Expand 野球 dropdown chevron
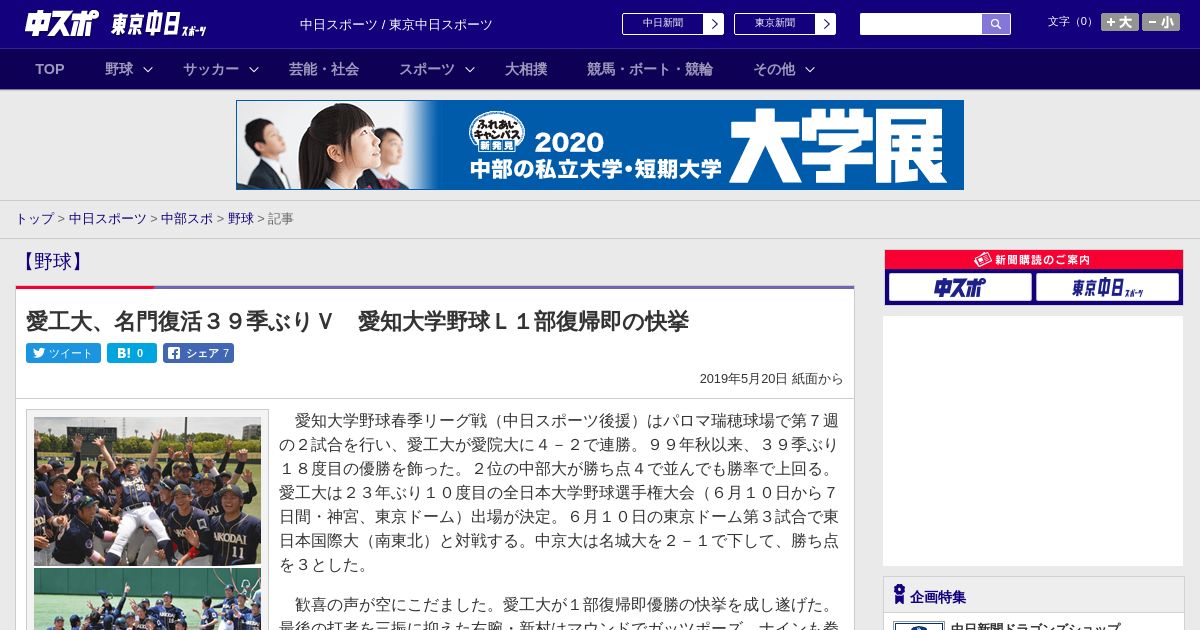The image size is (1200, 630). [x=148, y=69]
